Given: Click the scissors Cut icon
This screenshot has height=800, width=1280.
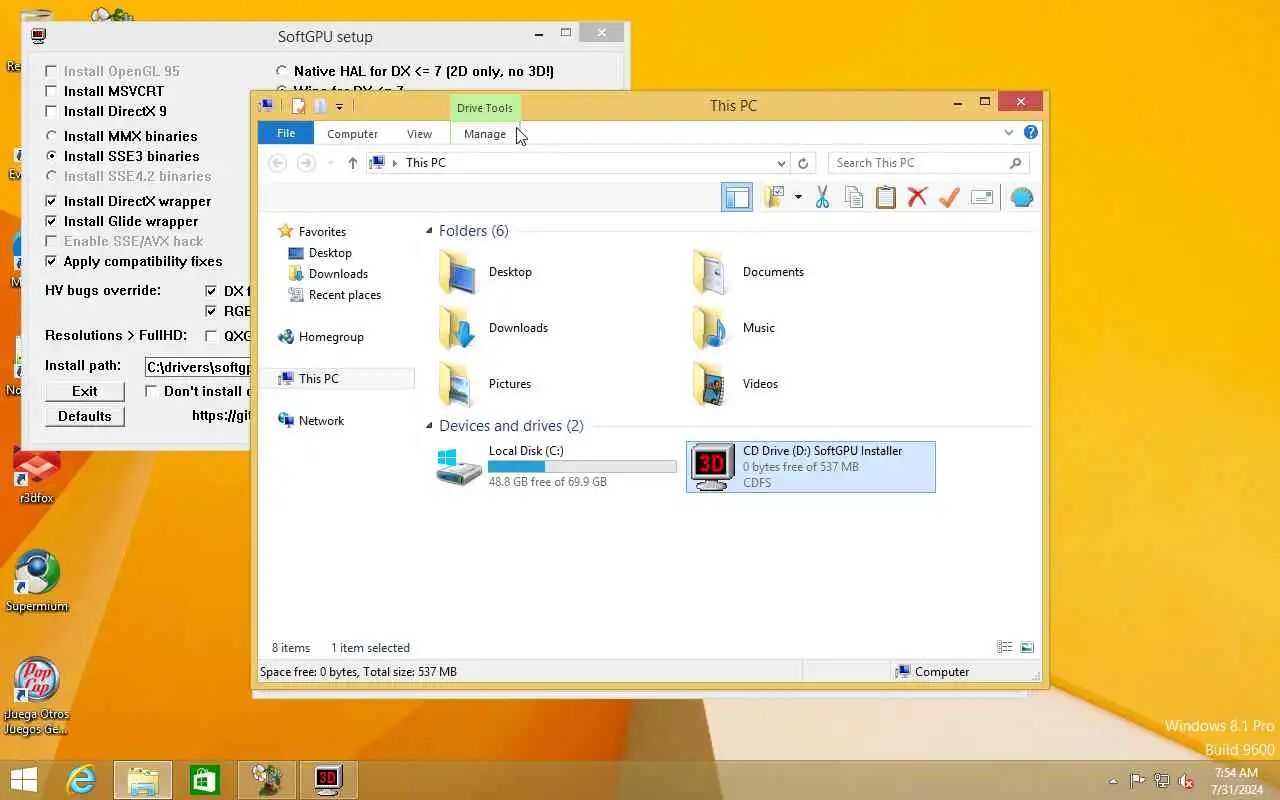Looking at the screenshot, I should click(x=822, y=197).
